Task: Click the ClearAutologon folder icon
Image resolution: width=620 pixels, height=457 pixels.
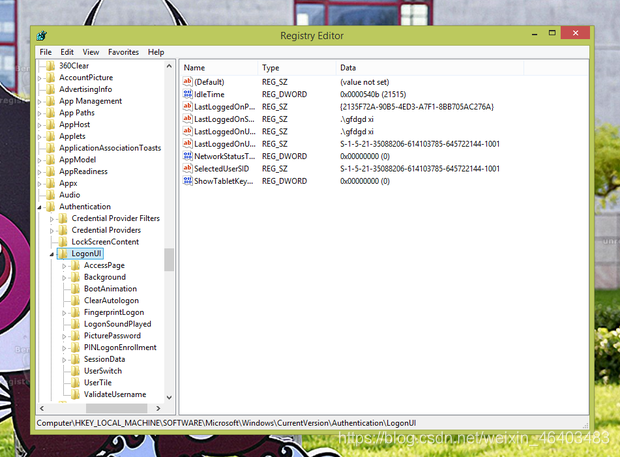Action: pos(75,300)
